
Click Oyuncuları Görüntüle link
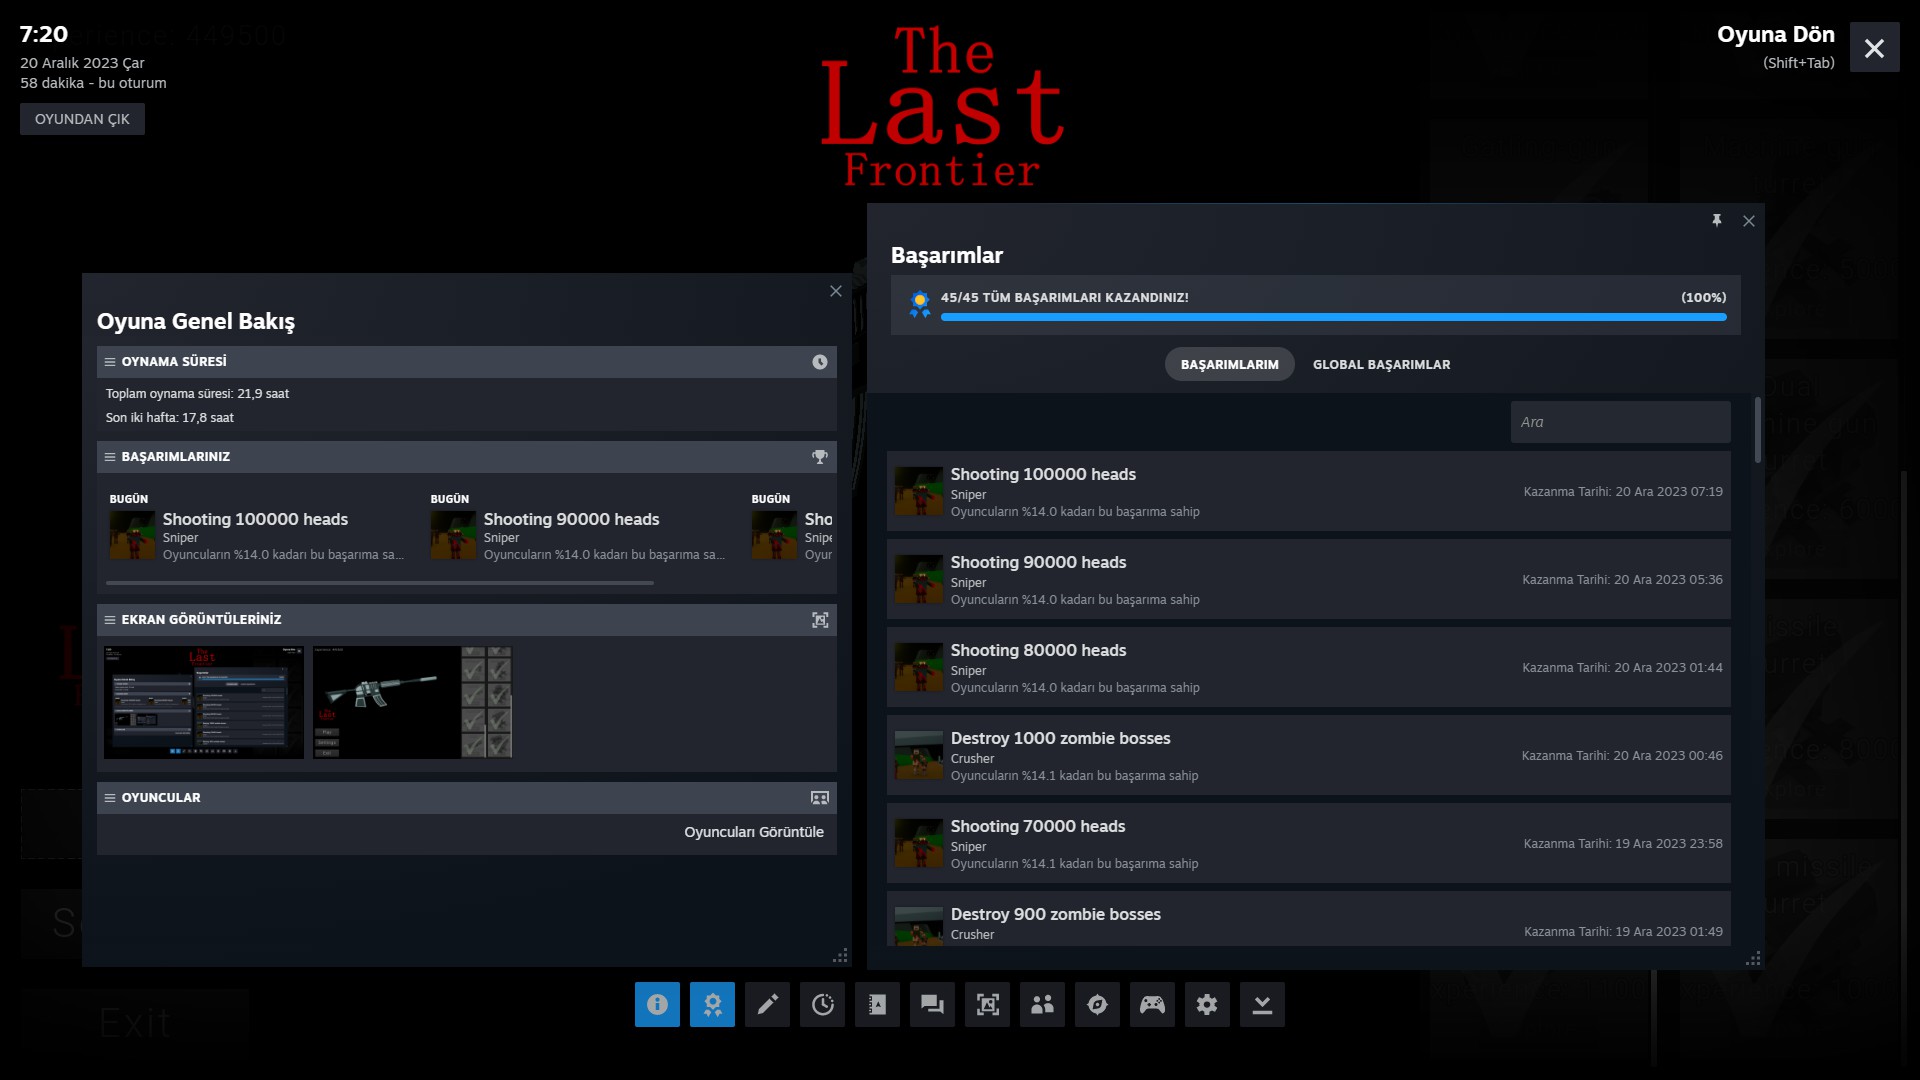tap(753, 832)
